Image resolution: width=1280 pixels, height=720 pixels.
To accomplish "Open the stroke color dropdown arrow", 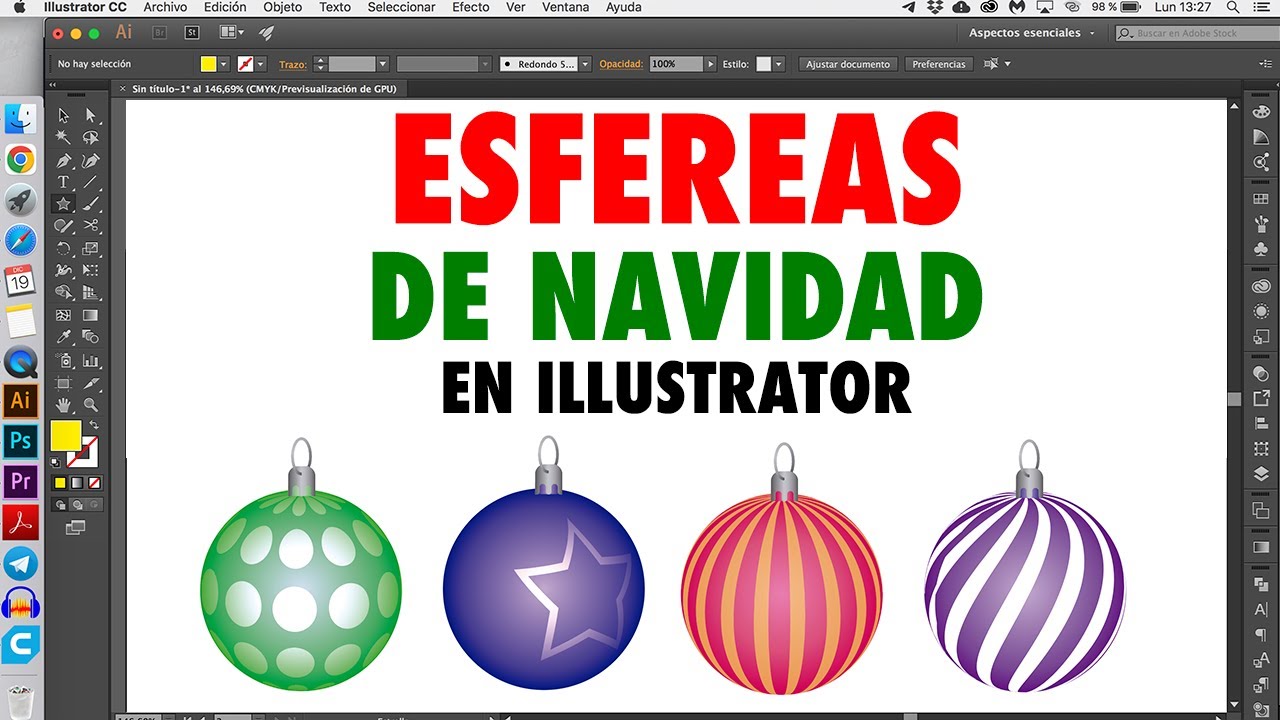I will click(x=261, y=64).
